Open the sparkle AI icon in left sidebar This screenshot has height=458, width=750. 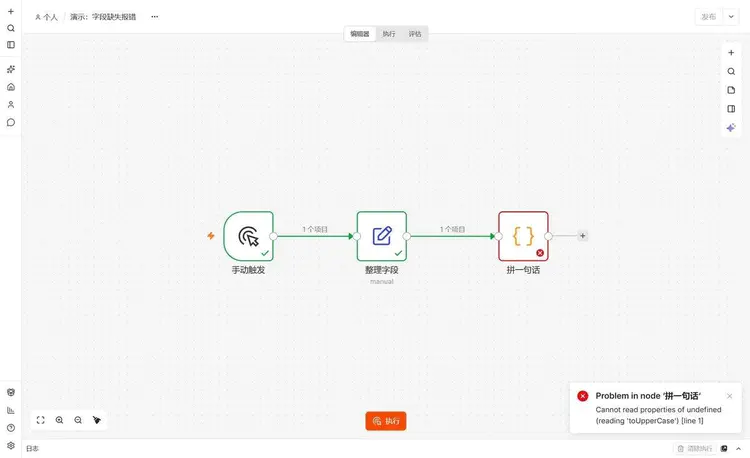tap(11, 69)
